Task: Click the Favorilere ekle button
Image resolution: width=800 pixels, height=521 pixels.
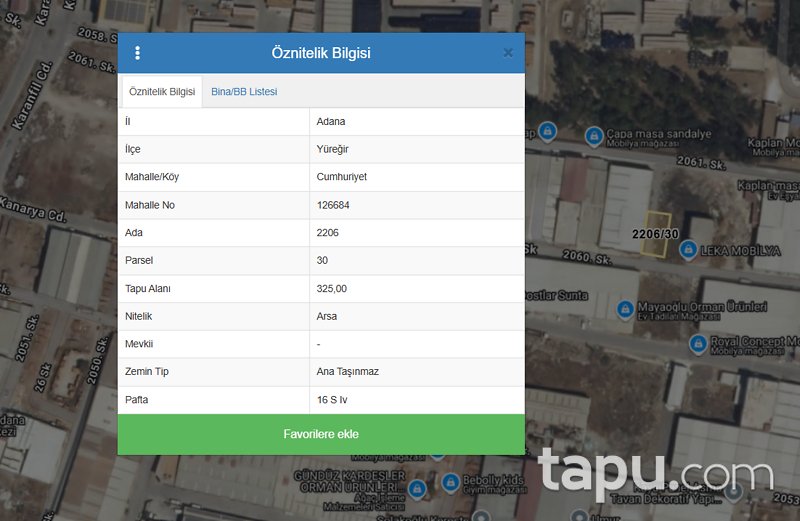Action: coord(321,434)
